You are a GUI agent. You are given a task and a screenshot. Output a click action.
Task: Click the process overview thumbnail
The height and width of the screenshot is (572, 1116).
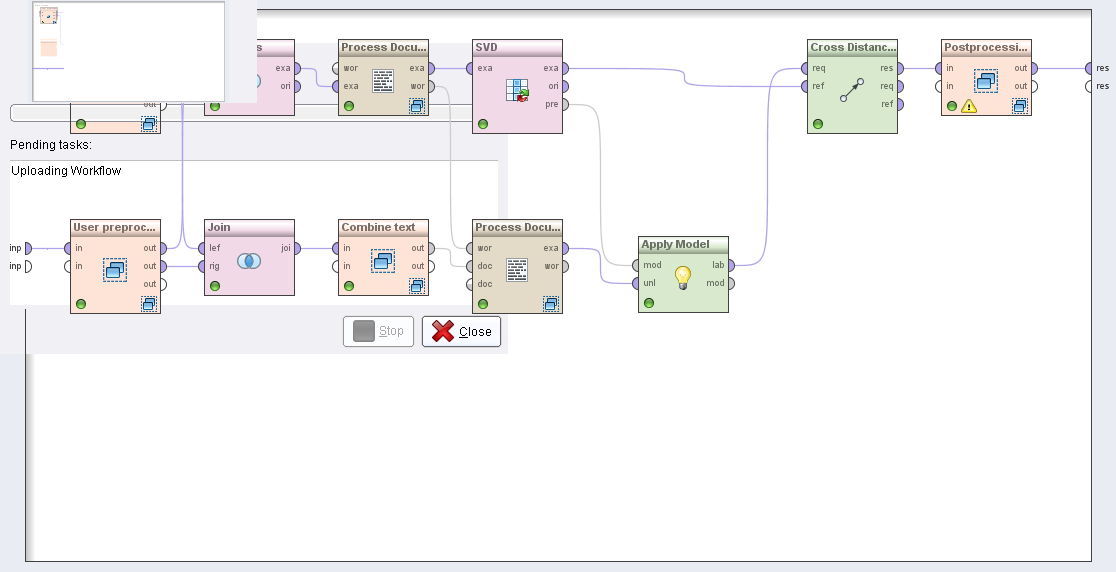tap(144, 52)
